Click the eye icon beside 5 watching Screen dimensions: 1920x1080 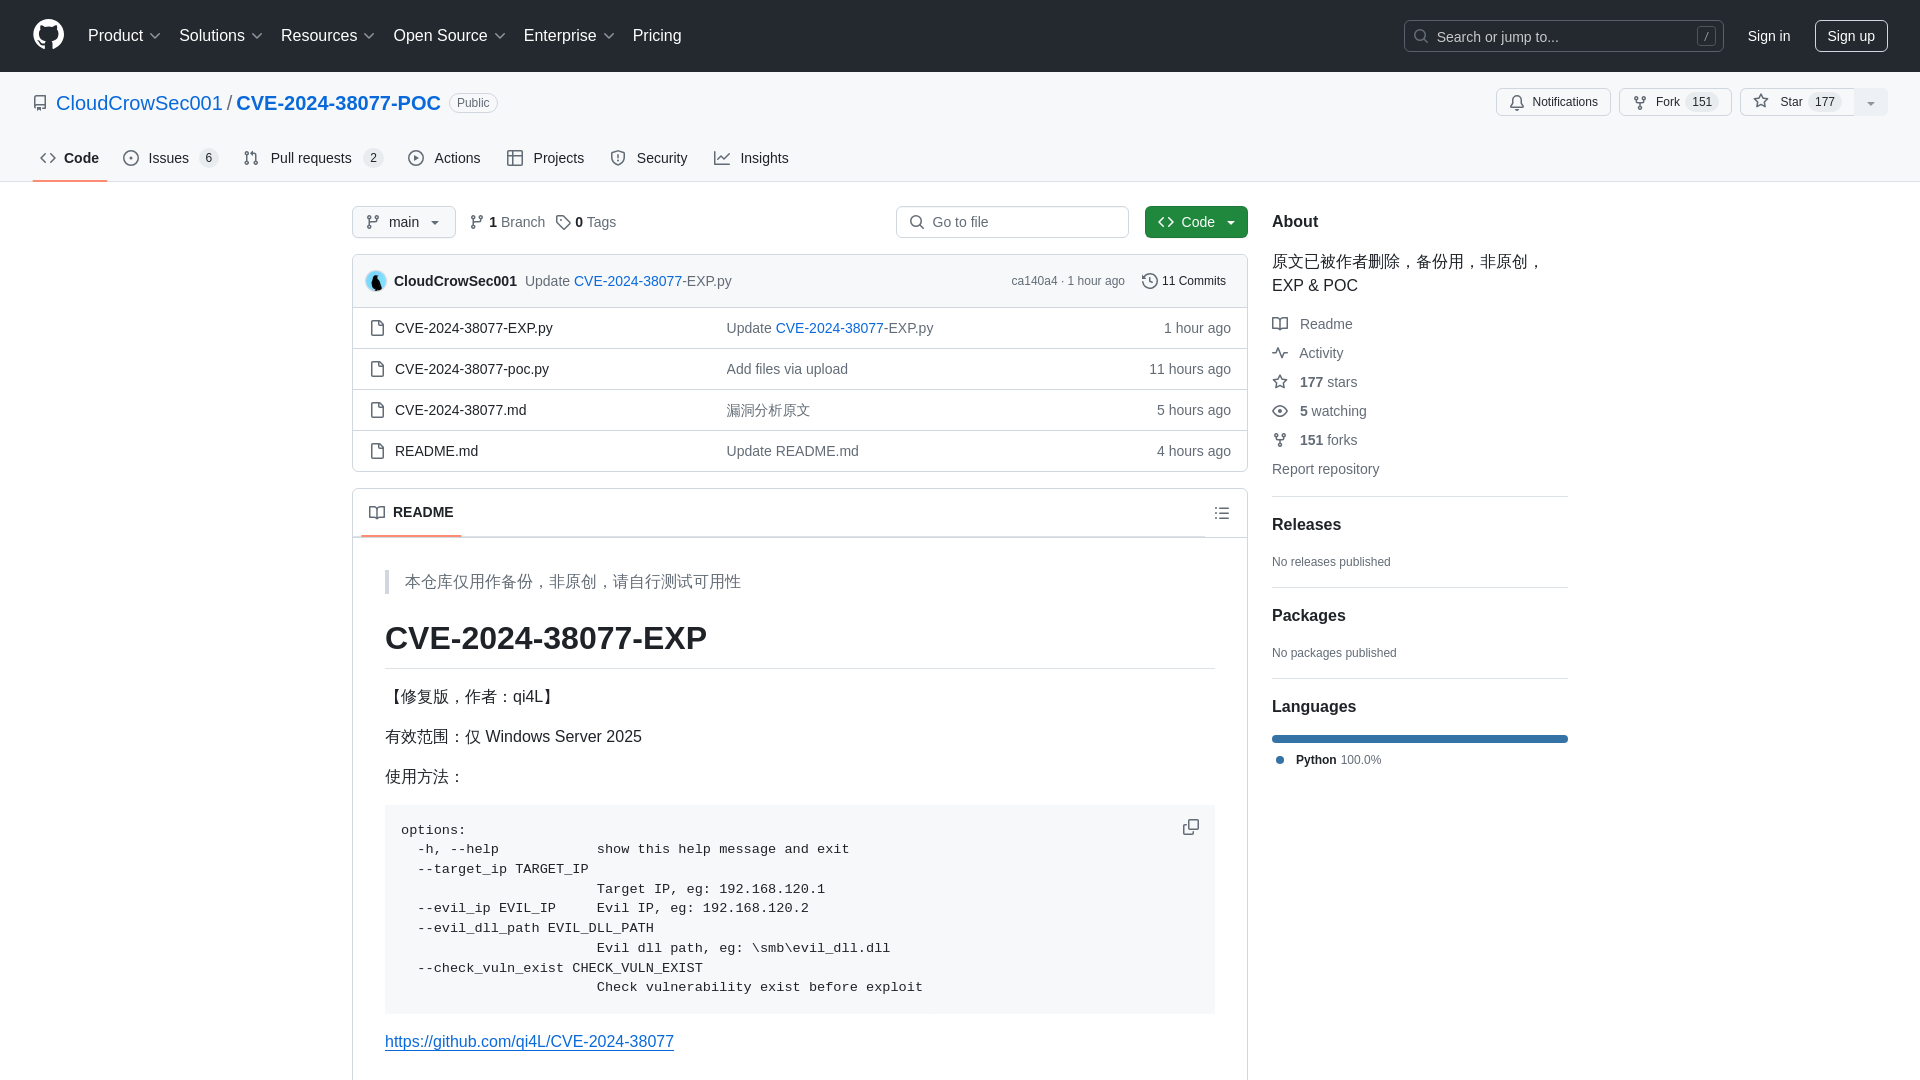[x=1280, y=411]
